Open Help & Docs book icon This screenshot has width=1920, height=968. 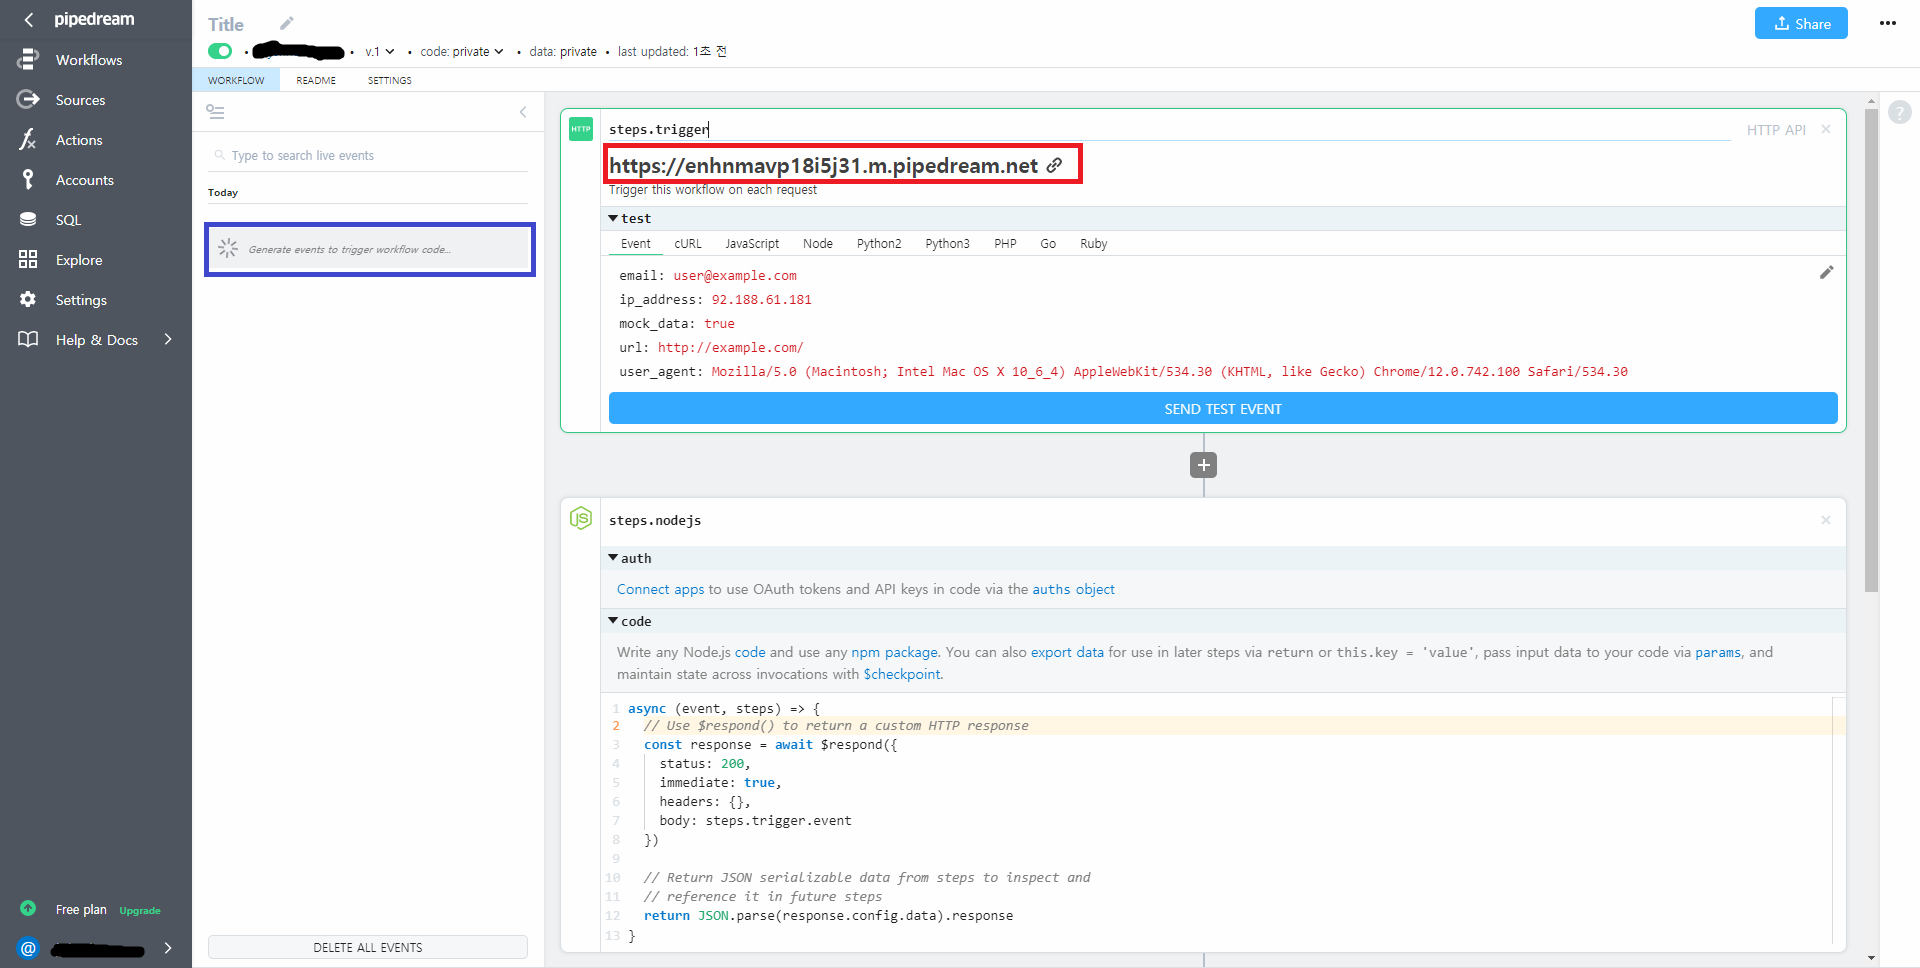pos(28,339)
